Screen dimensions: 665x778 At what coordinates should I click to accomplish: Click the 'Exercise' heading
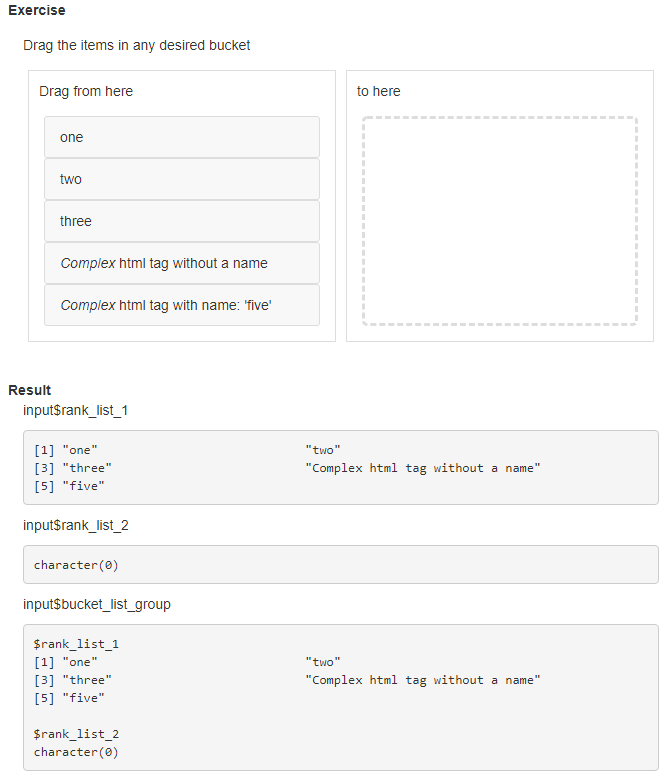(x=36, y=10)
